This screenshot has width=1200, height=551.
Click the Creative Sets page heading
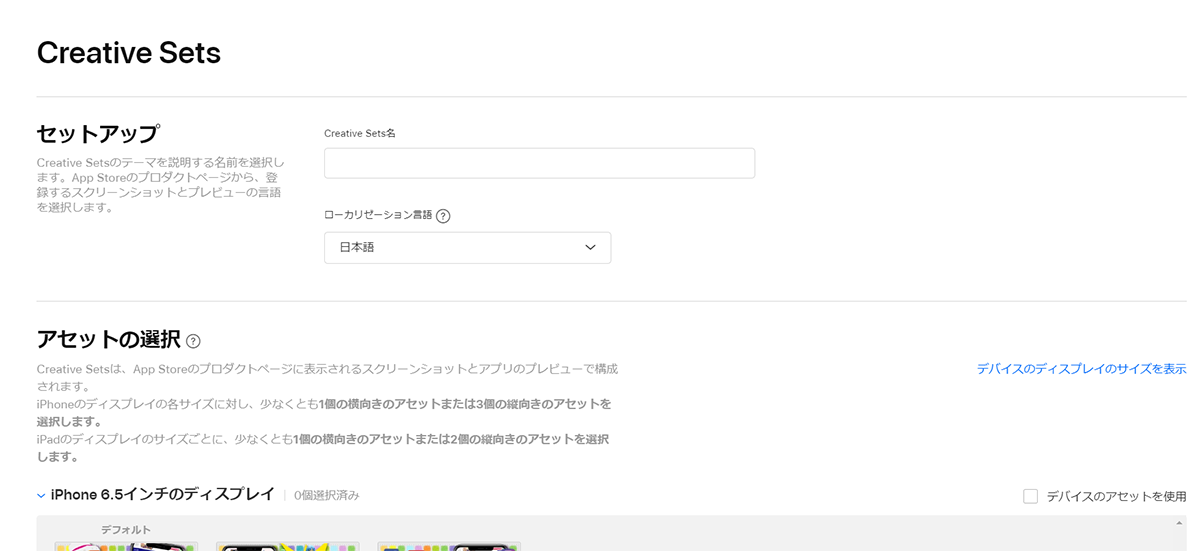(129, 52)
